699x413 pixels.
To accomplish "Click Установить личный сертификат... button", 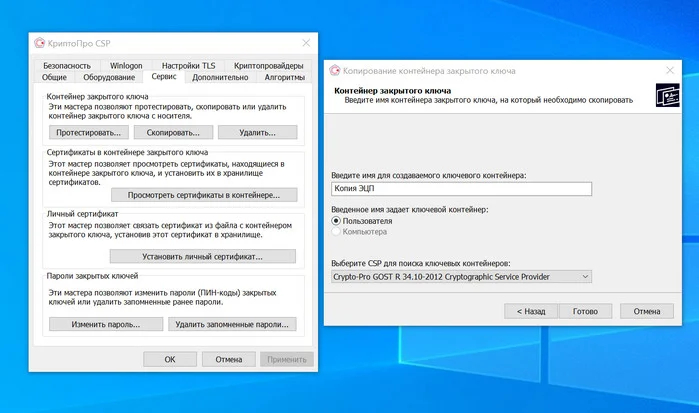I will (202, 256).
